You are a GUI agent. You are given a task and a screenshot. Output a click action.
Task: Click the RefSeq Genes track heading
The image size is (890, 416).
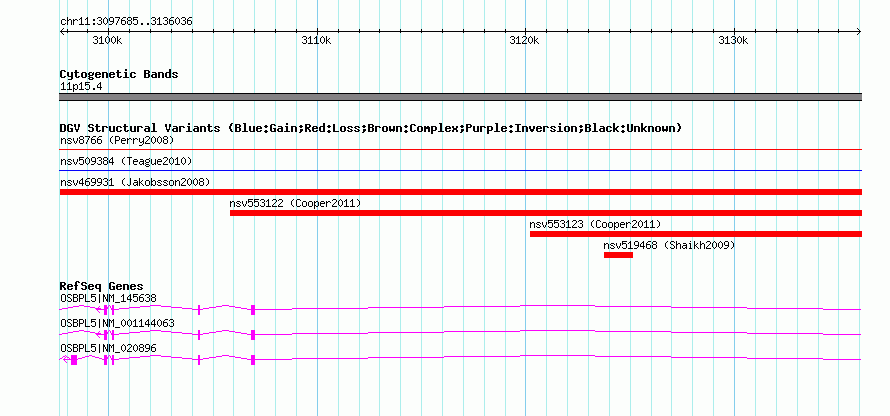pos(101,286)
